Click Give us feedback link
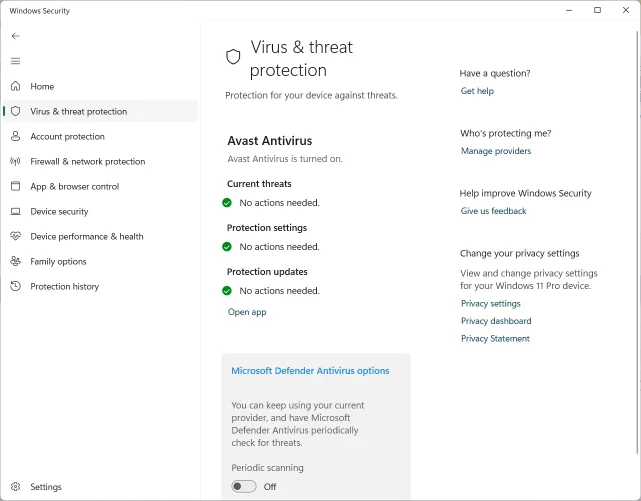The width and height of the screenshot is (641, 501). click(x=493, y=211)
